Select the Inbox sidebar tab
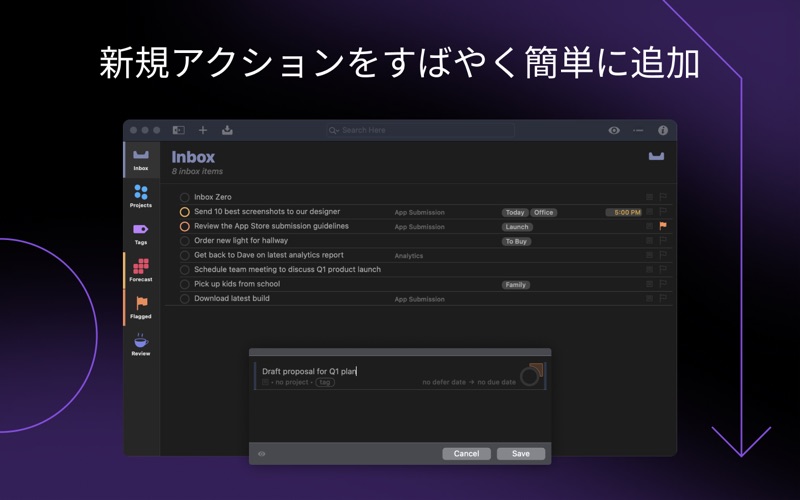This screenshot has width=800, height=500. [141, 160]
